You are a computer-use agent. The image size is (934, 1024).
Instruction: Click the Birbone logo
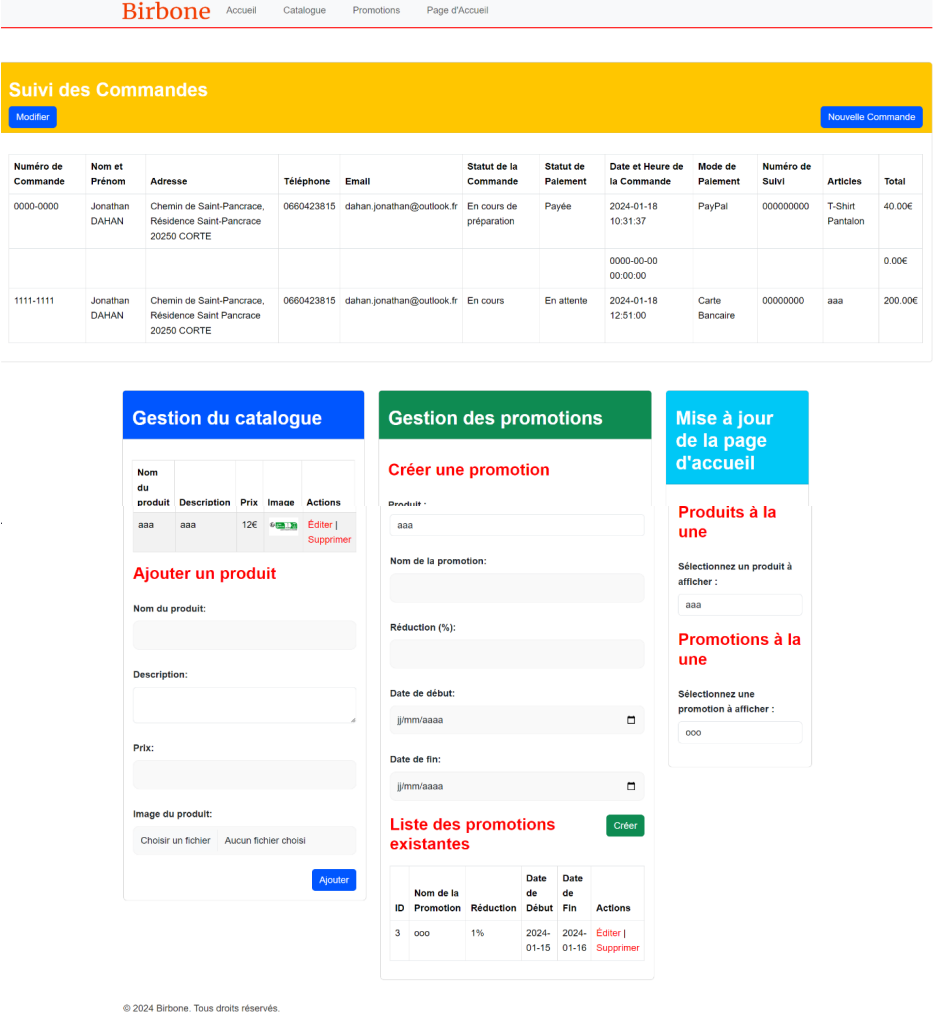point(166,10)
